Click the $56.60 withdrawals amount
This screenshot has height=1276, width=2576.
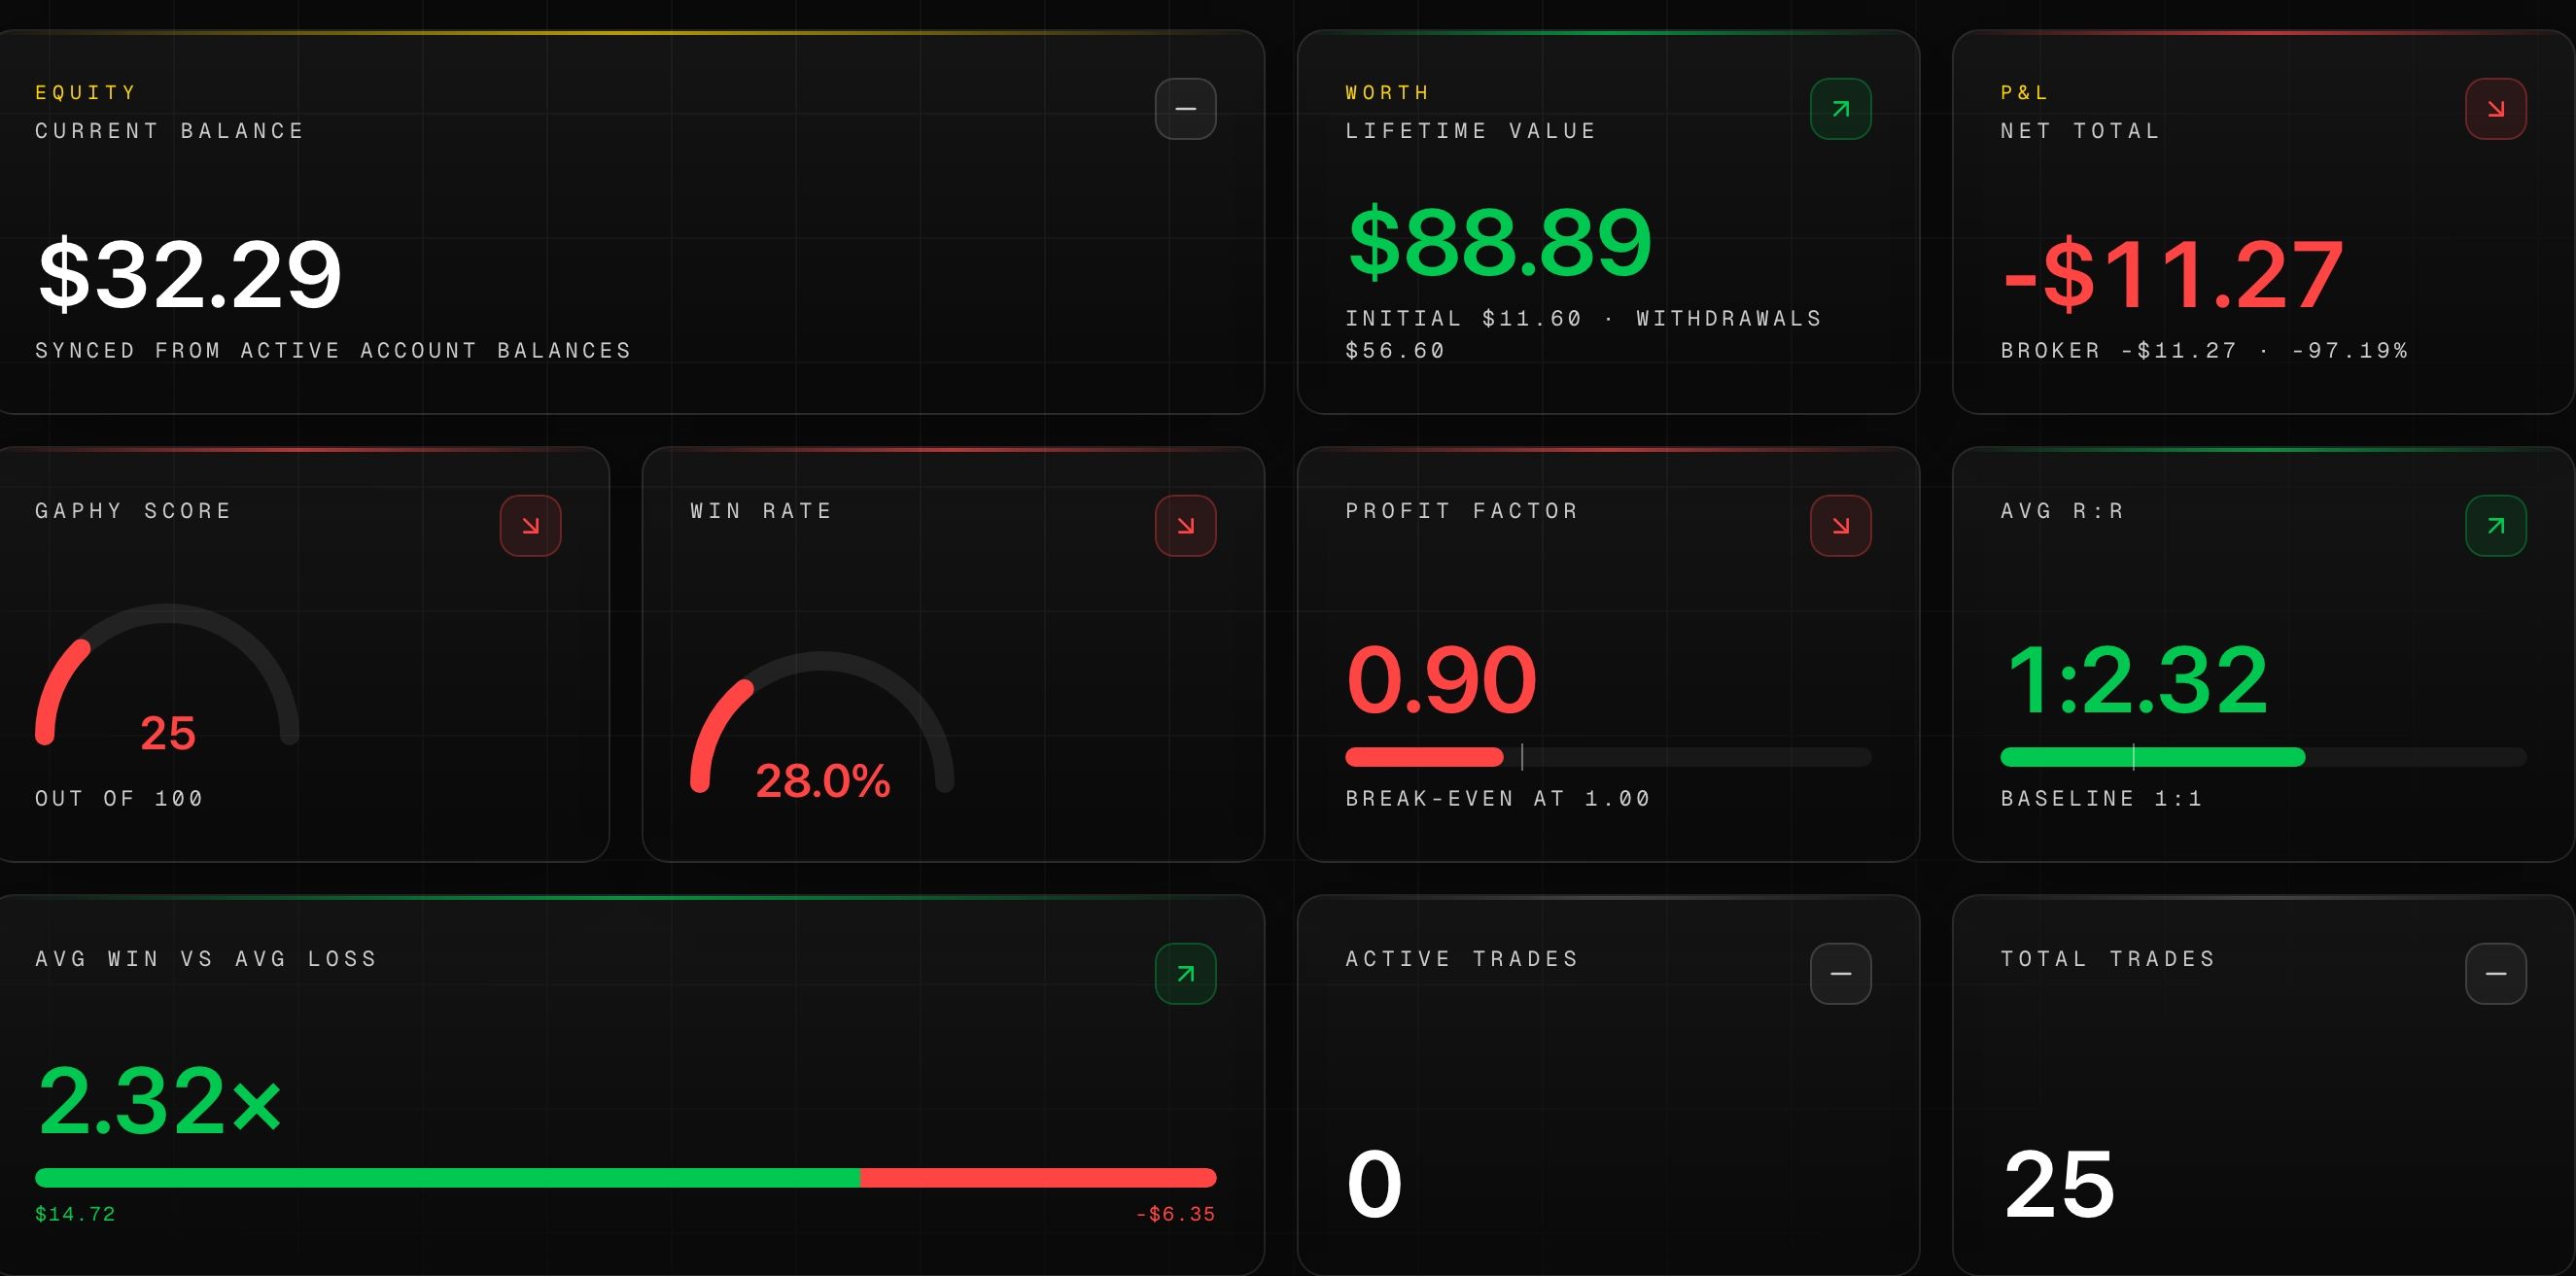pyautogui.click(x=1395, y=351)
